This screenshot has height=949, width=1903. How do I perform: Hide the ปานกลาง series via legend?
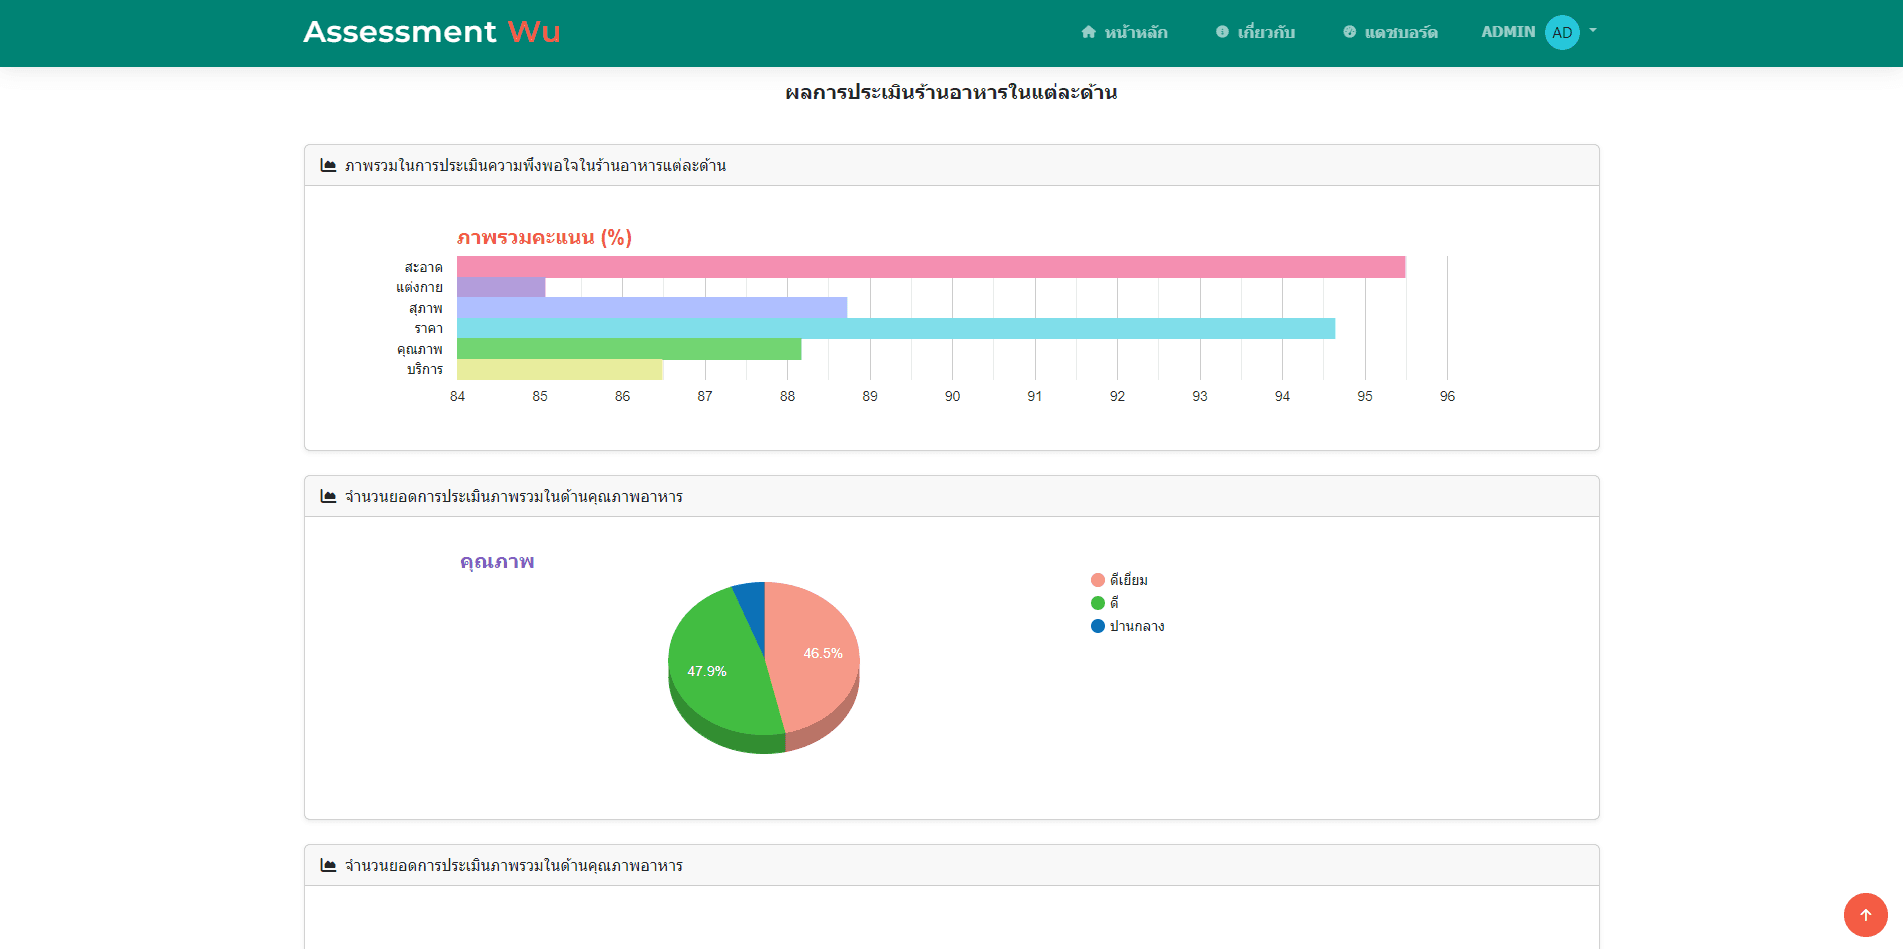click(x=1127, y=626)
